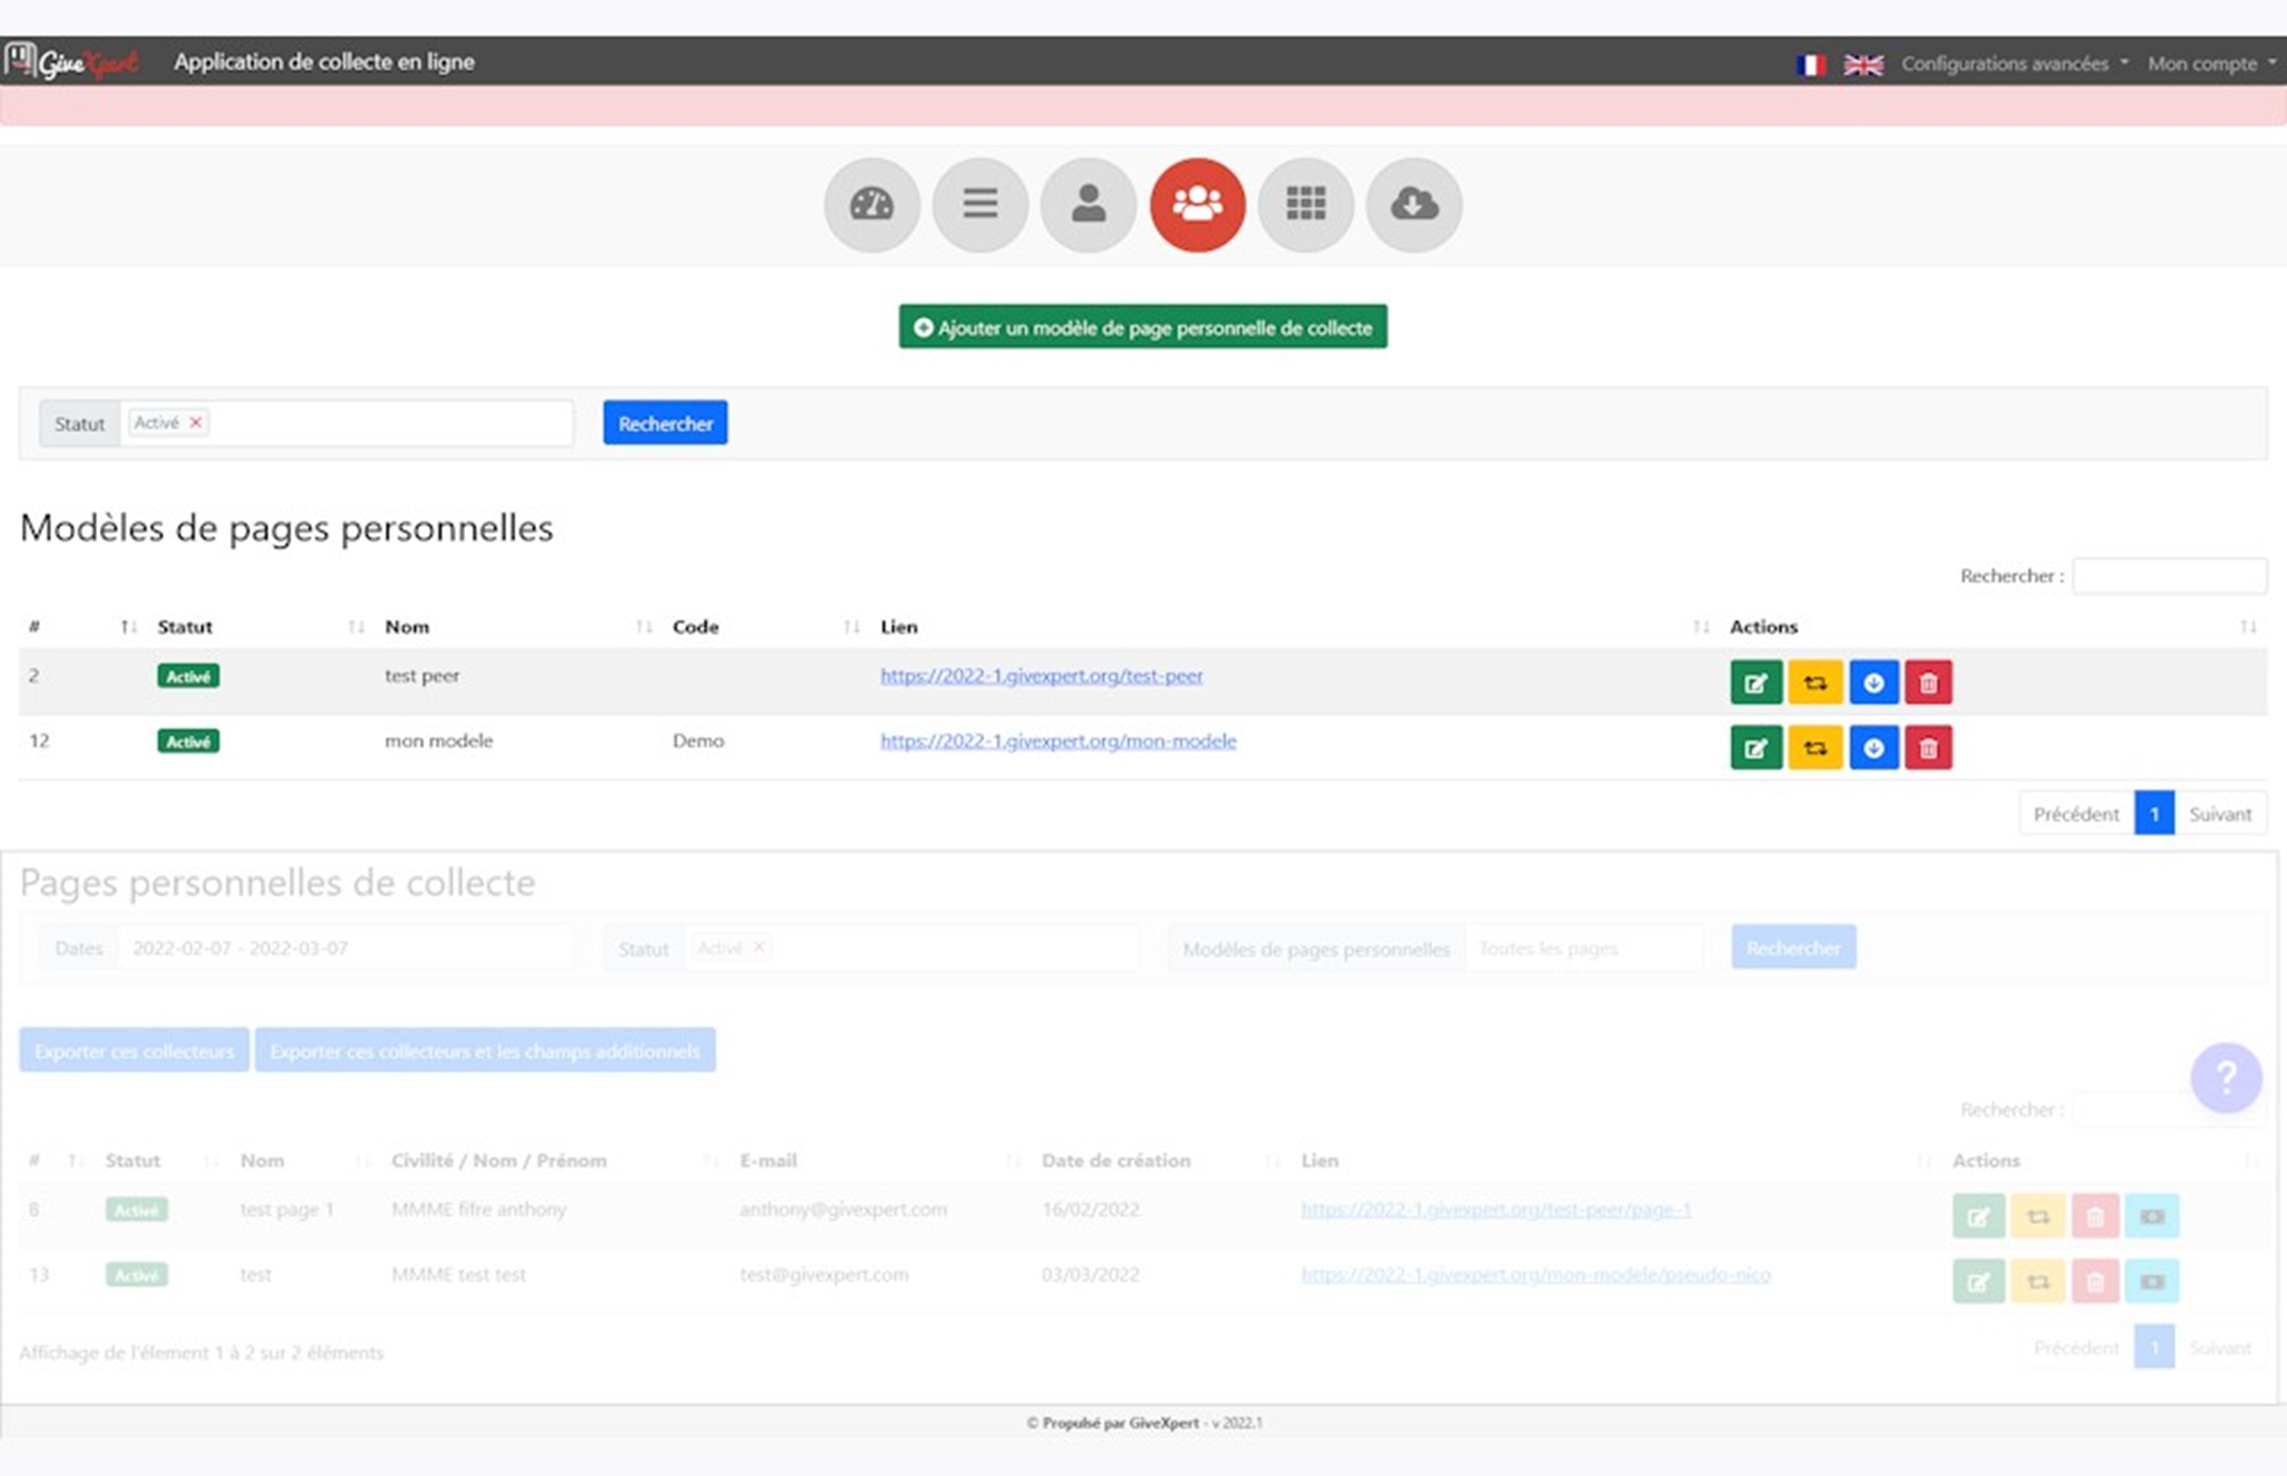Screen dimensions: 2287x1476
Task: Edit the 'test page 1' collection page
Action: [x=1978, y=1216]
